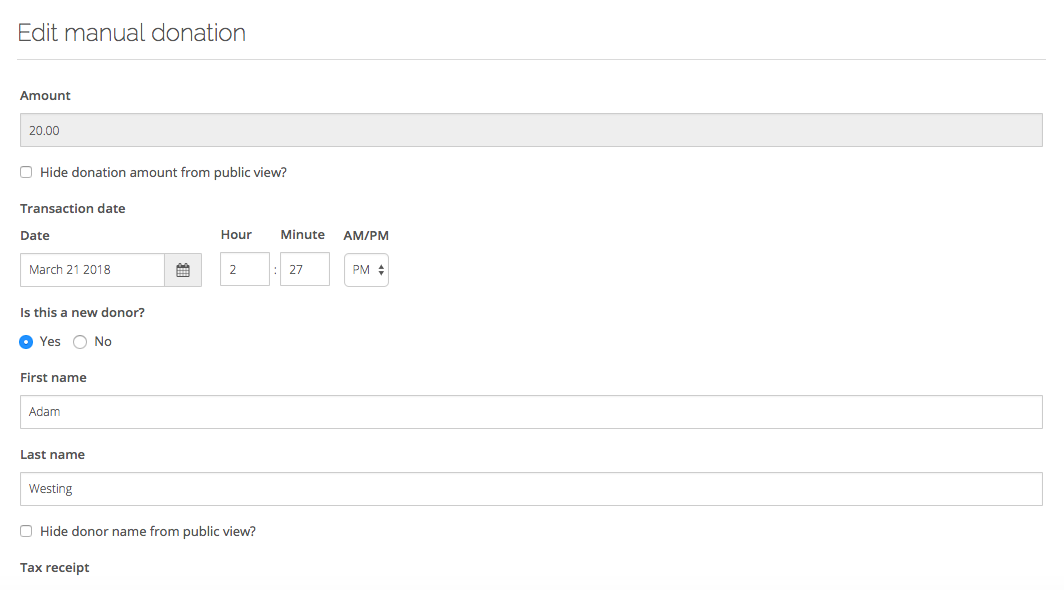Click the 'Edit manual donation' heading
The height and width of the screenshot is (590, 1064).
(x=132, y=33)
